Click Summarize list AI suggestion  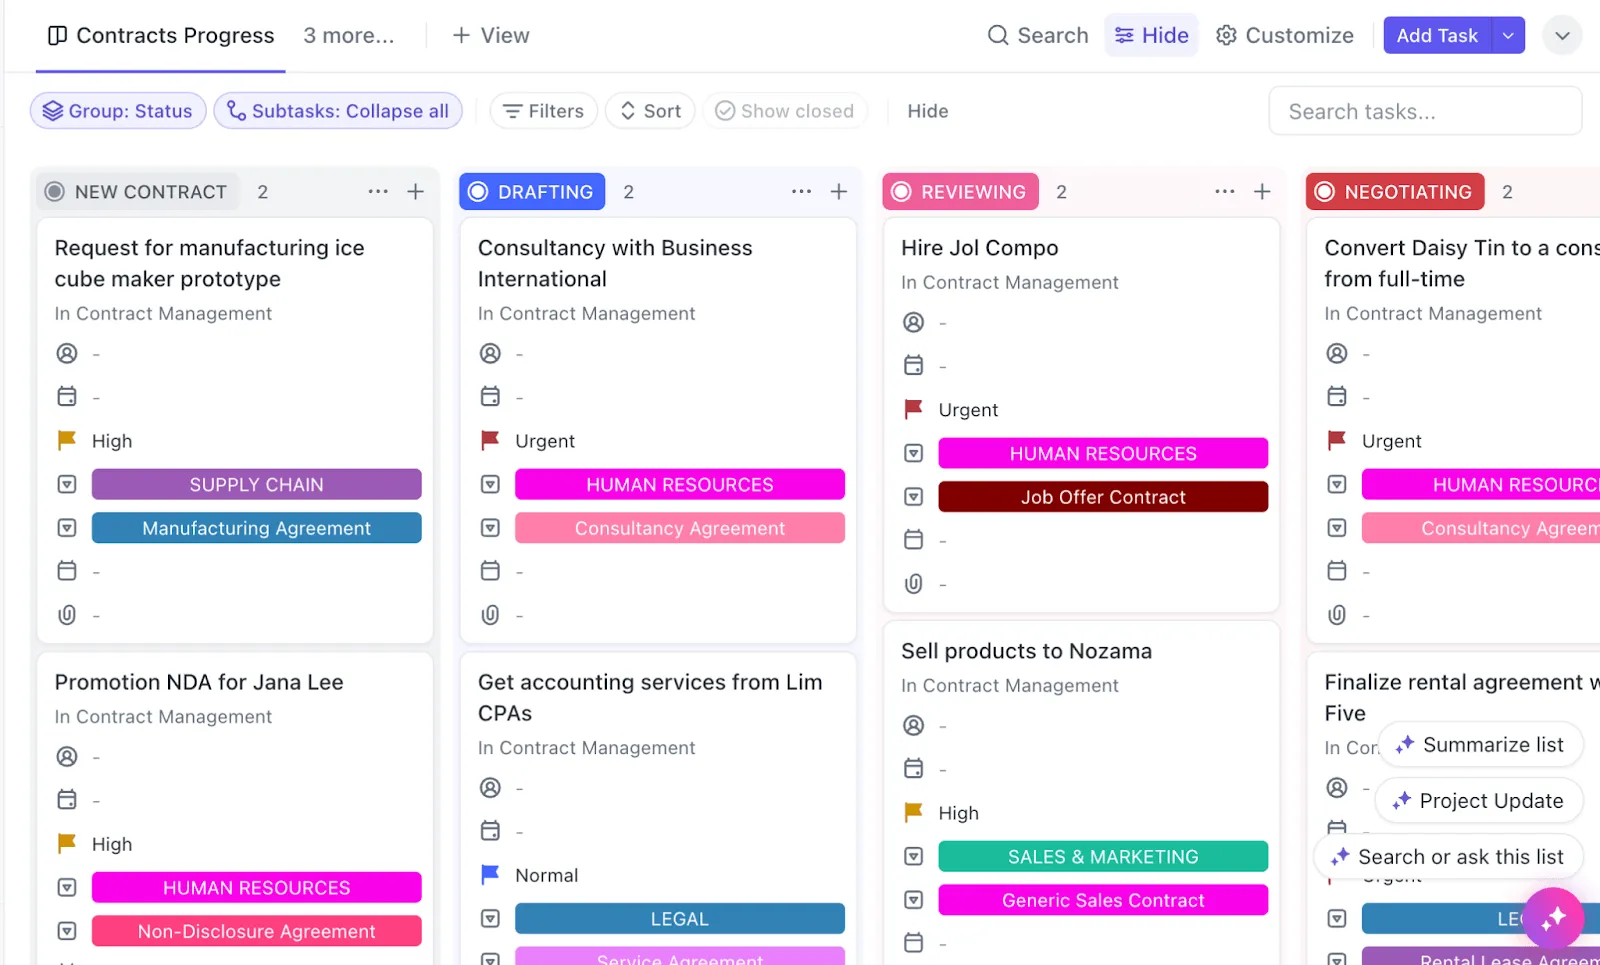1480,745
